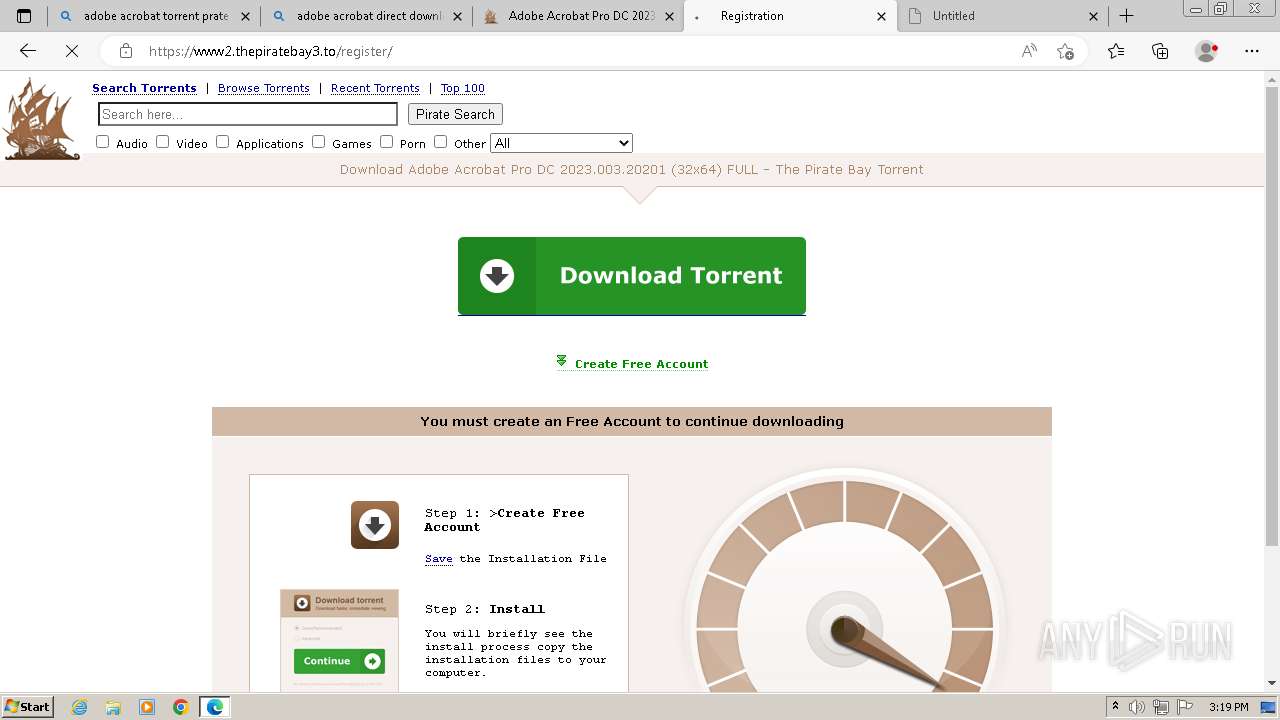Open media player taskbar icon
This screenshot has width=1280, height=720.
click(147, 707)
